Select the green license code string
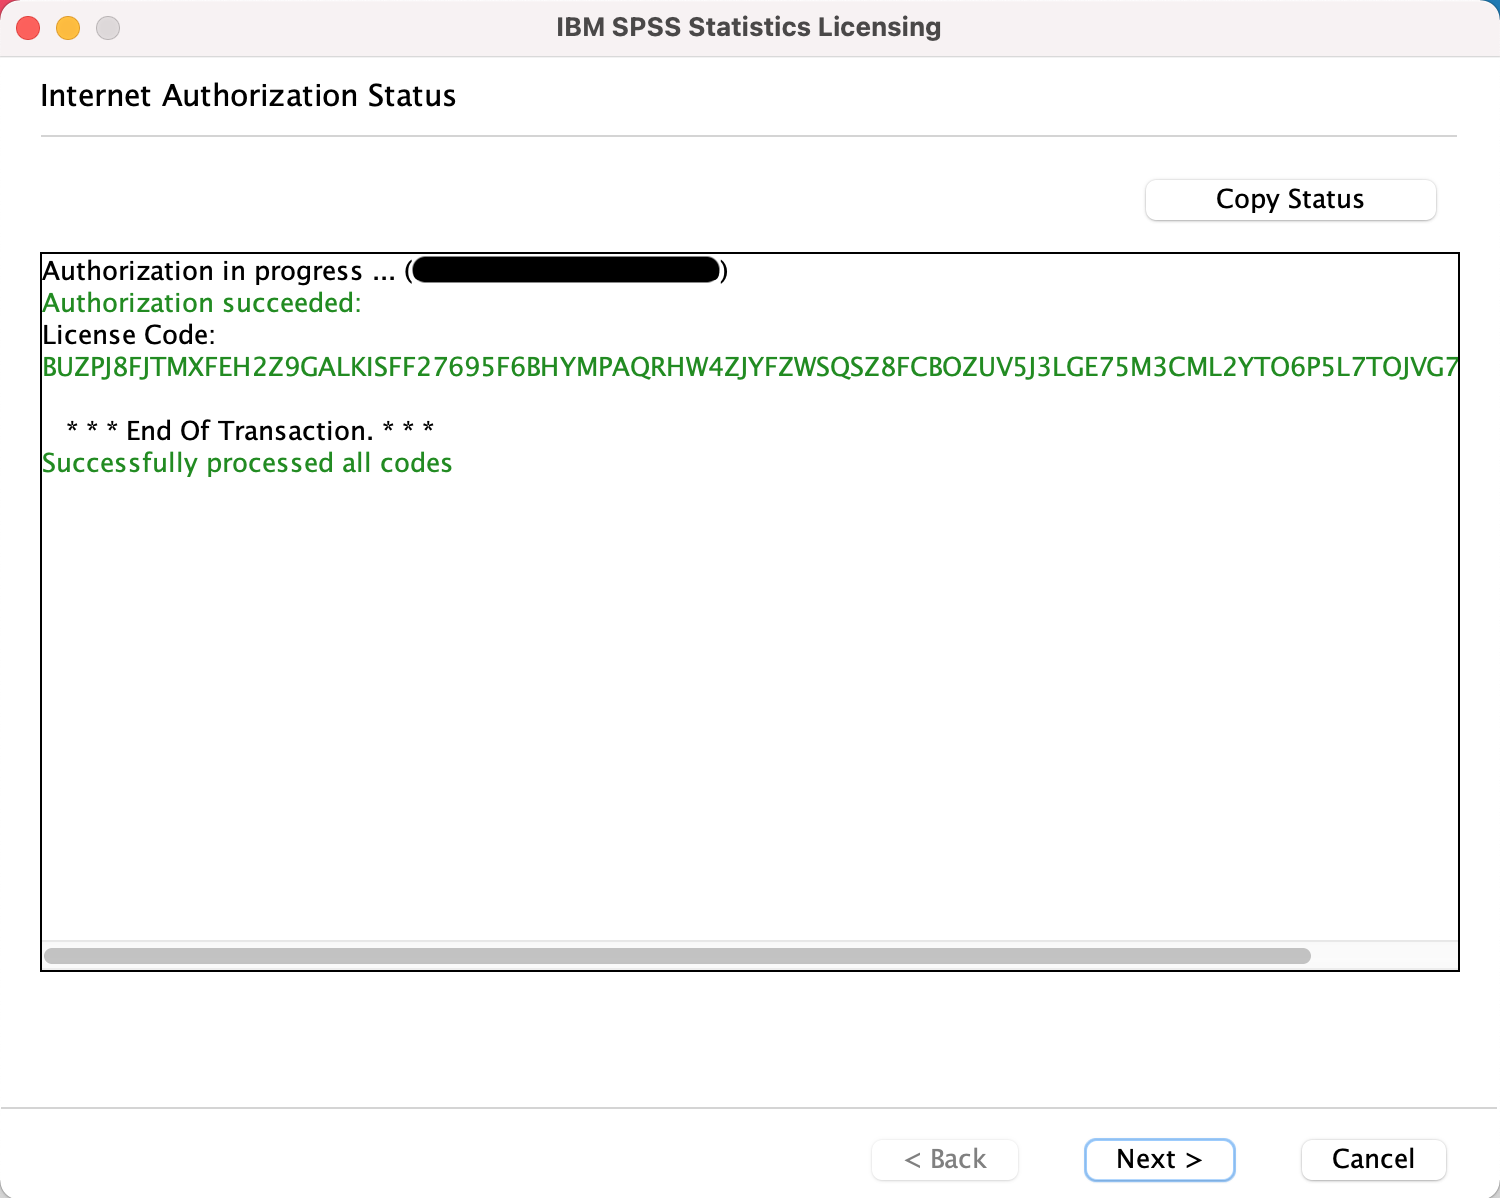Viewport: 1500px width, 1198px height. click(750, 367)
